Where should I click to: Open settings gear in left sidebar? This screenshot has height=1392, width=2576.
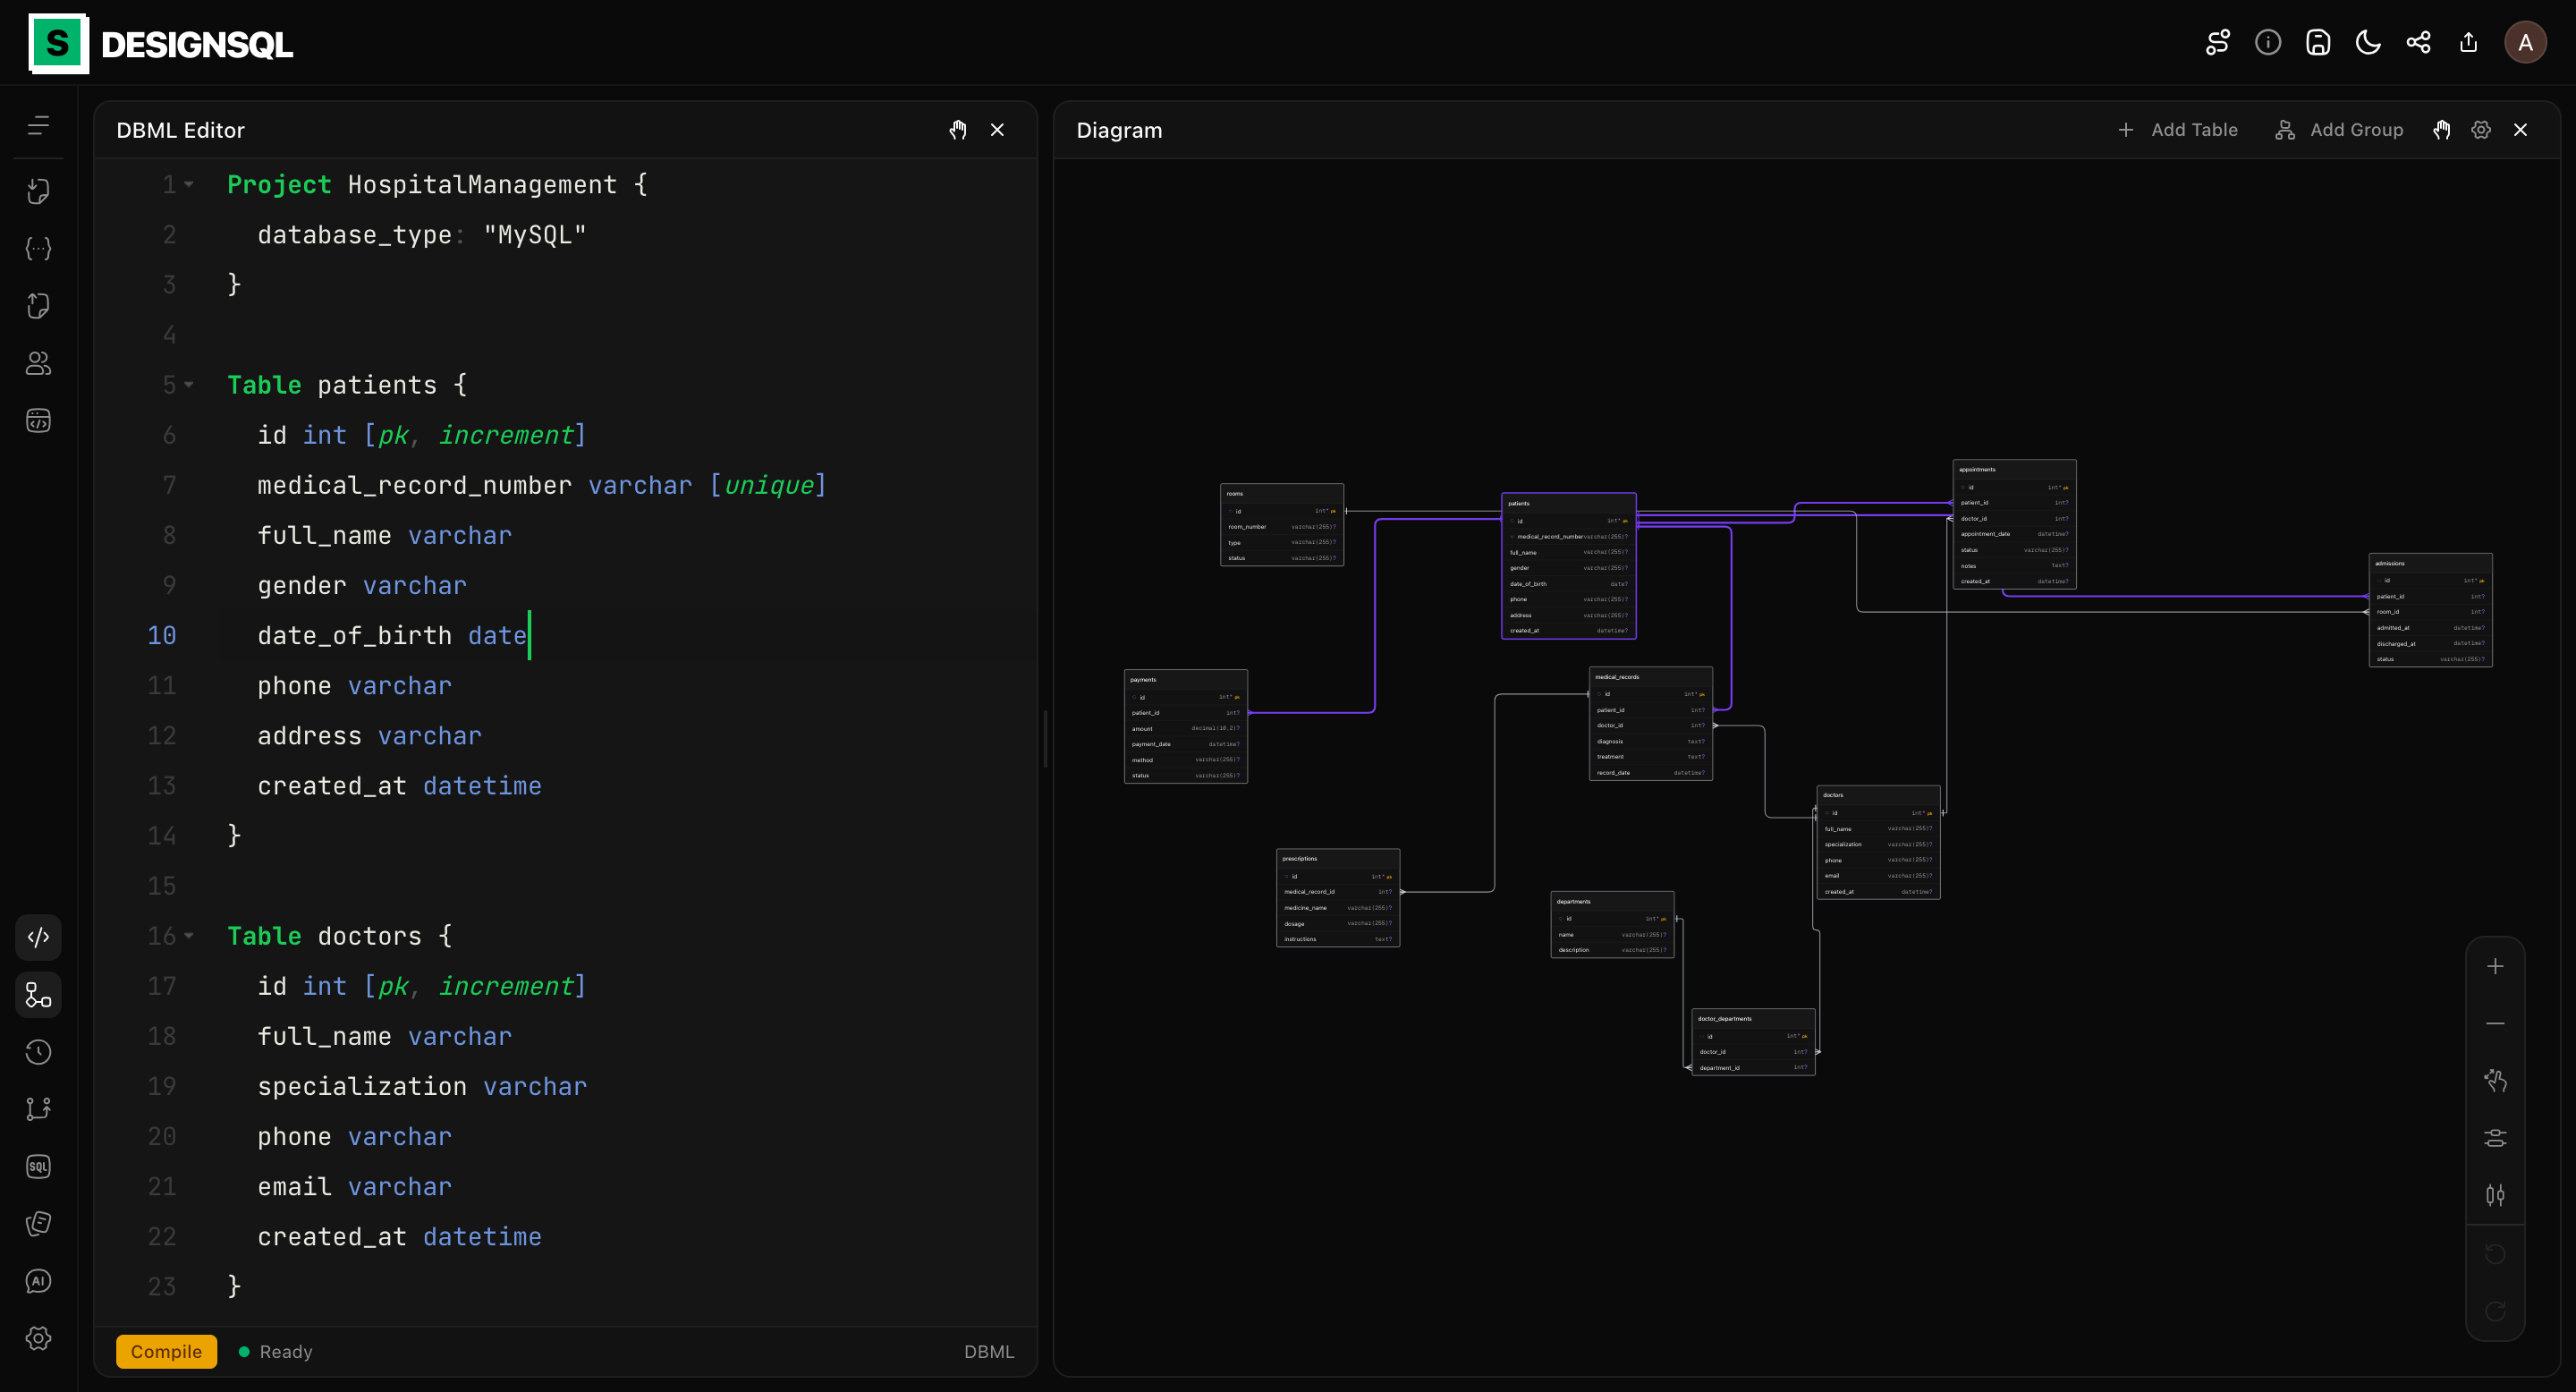pos(38,1339)
